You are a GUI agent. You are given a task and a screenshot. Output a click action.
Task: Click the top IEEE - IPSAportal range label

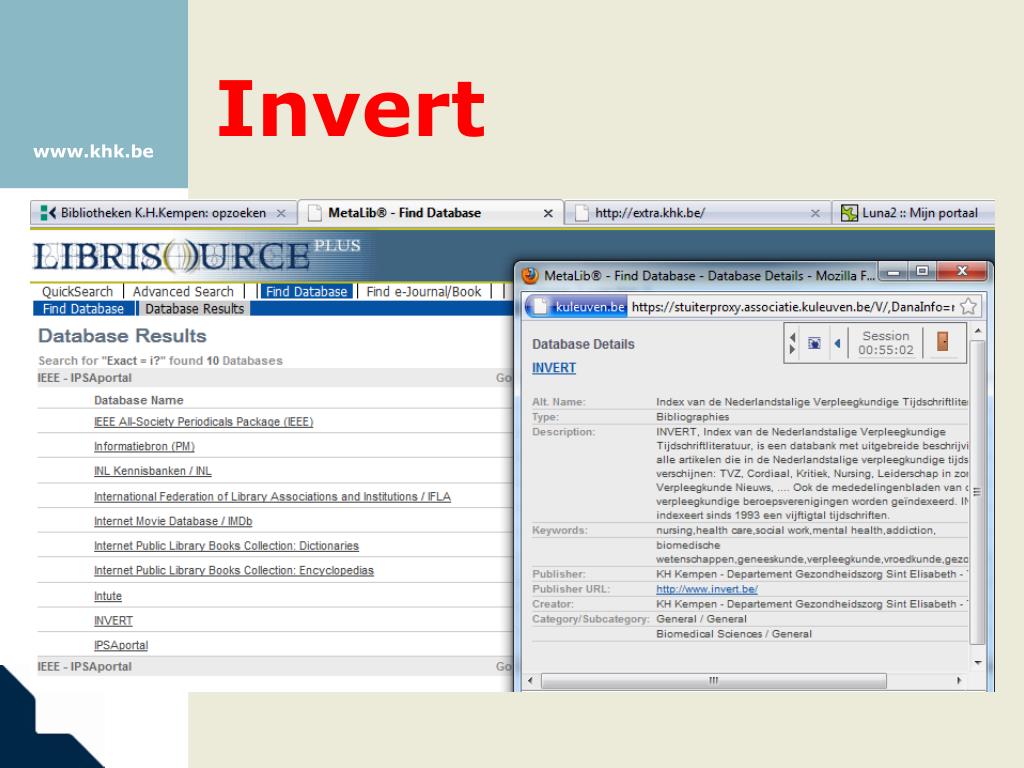tap(84, 378)
